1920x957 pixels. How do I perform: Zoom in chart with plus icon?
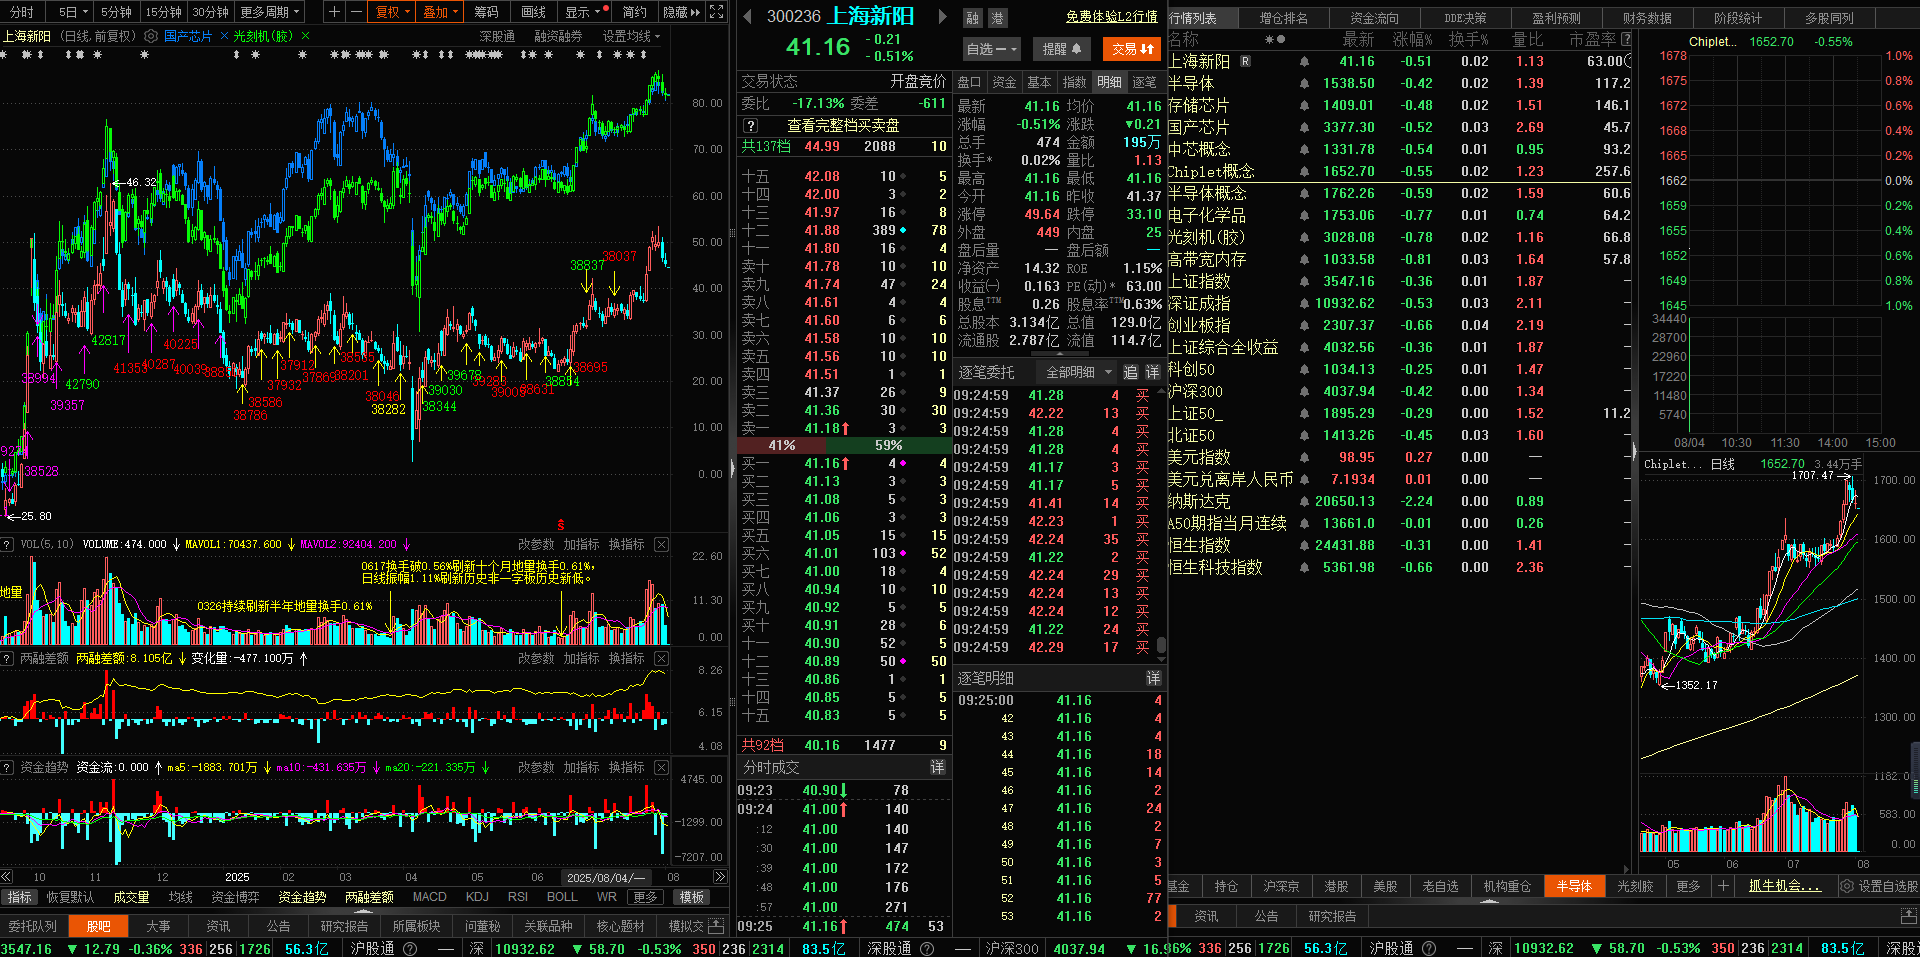pos(334,12)
